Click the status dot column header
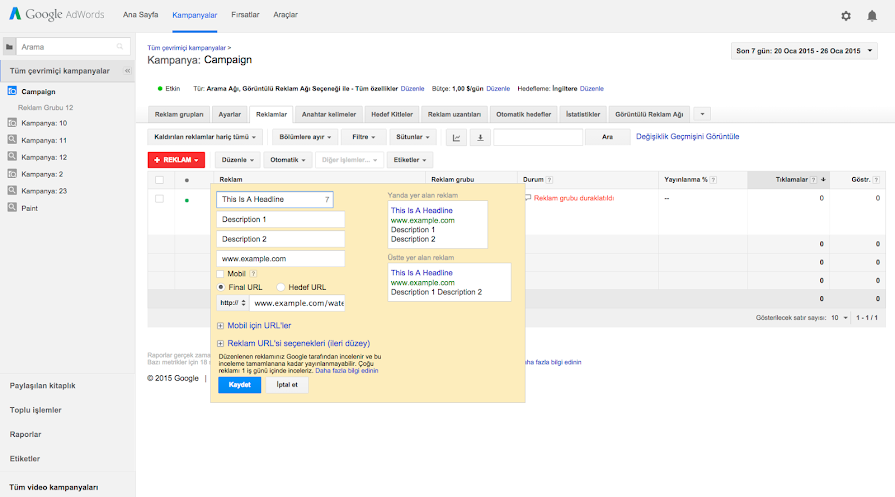This screenshot has height=497, width=895. click(187, 180)
